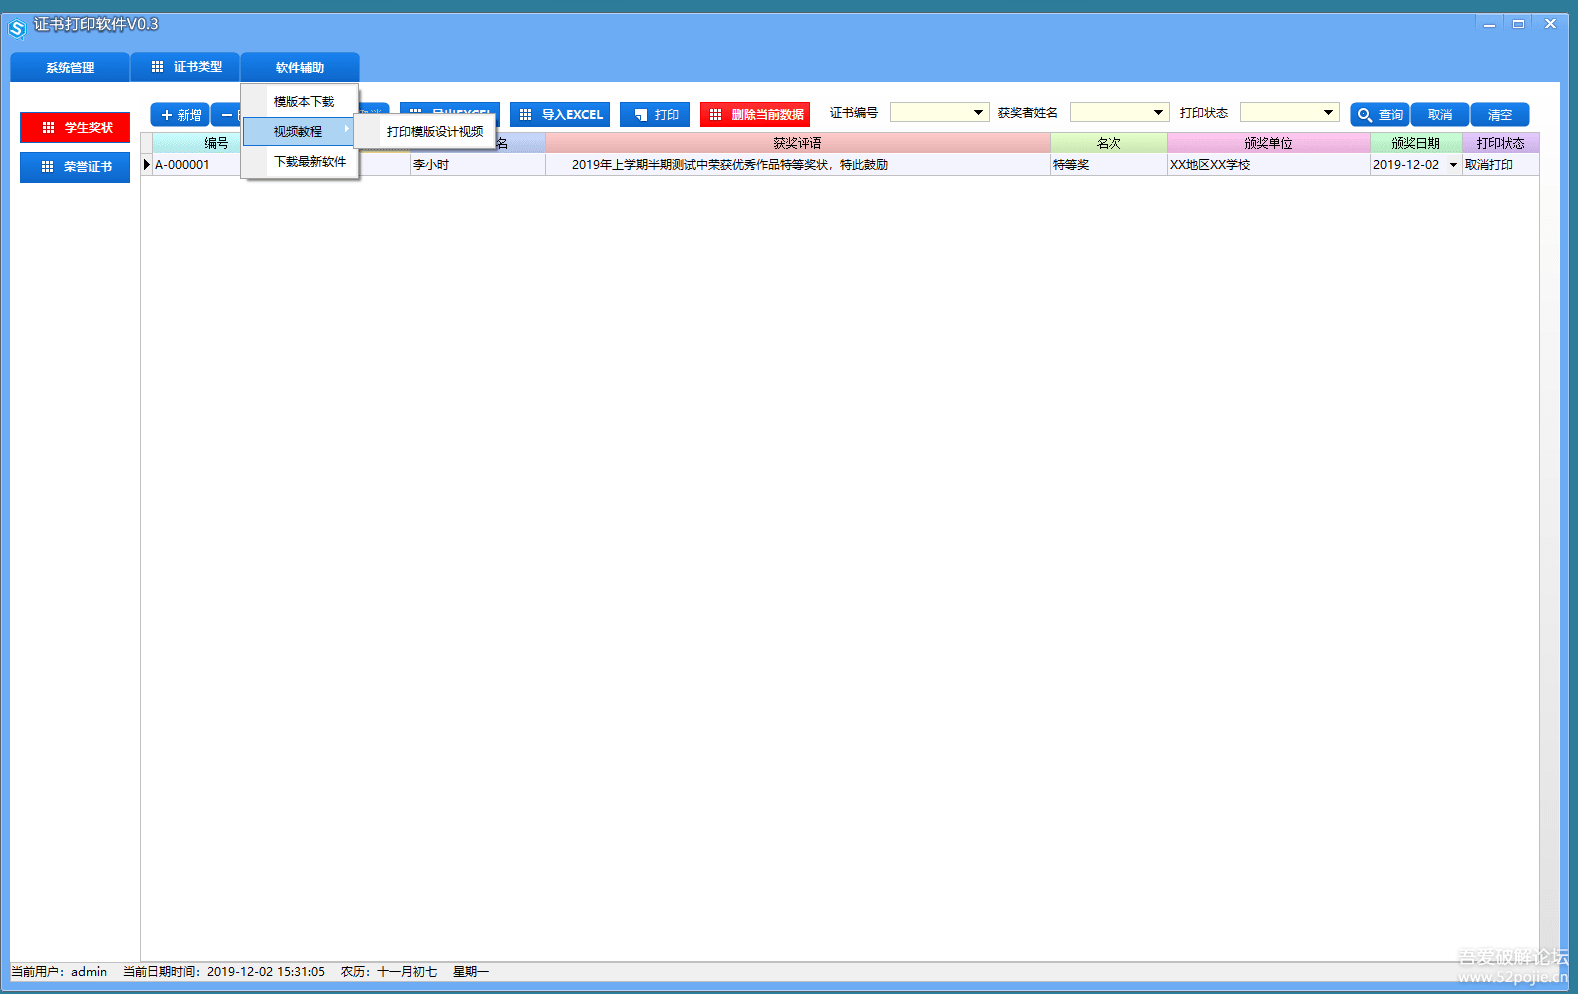Click the magnifier icon on 查询 button
This screenshot has height=994, width=1578.
coord(1364,115)
